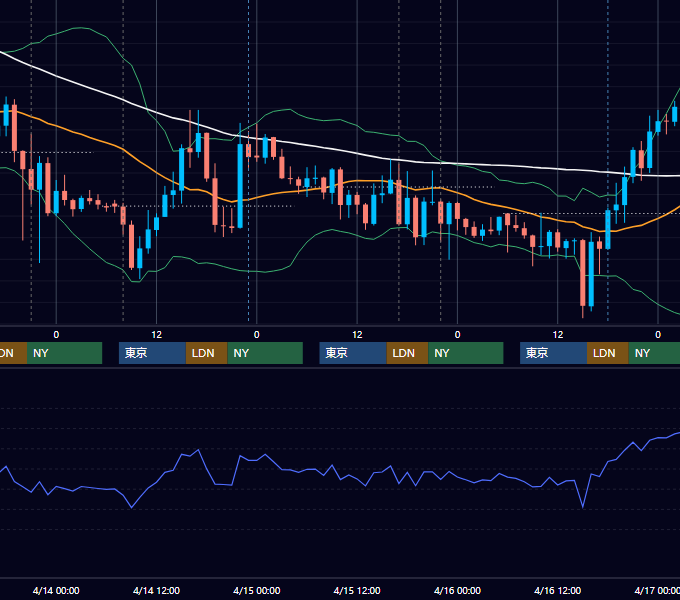
Task: Click the 4/14 12:00 date label
Action: pos(156,590)
